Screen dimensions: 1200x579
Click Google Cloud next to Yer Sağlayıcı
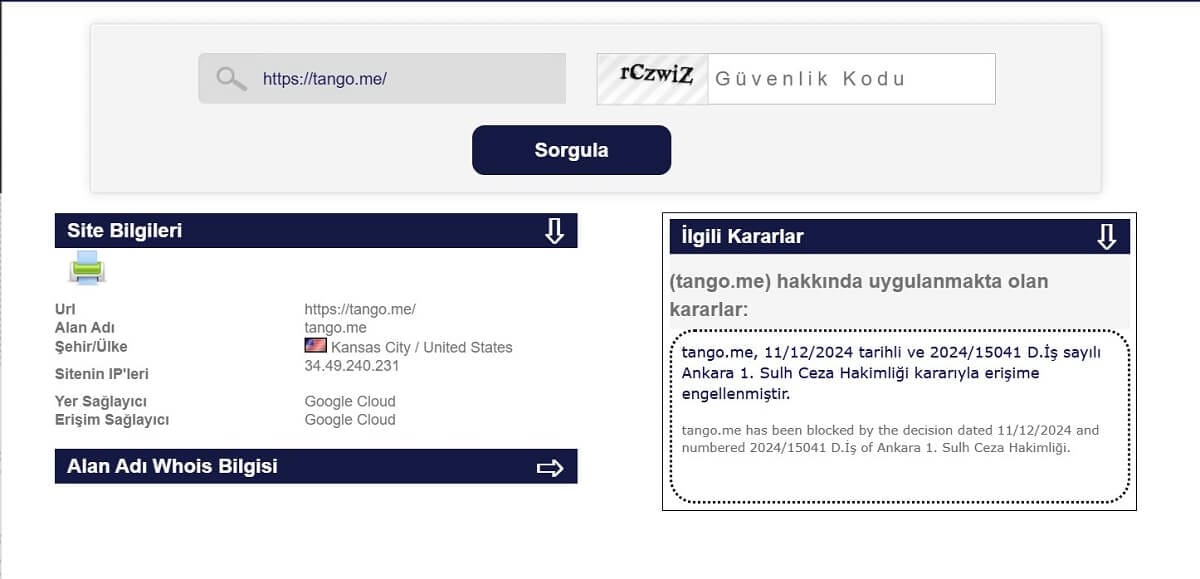point(349,401)
